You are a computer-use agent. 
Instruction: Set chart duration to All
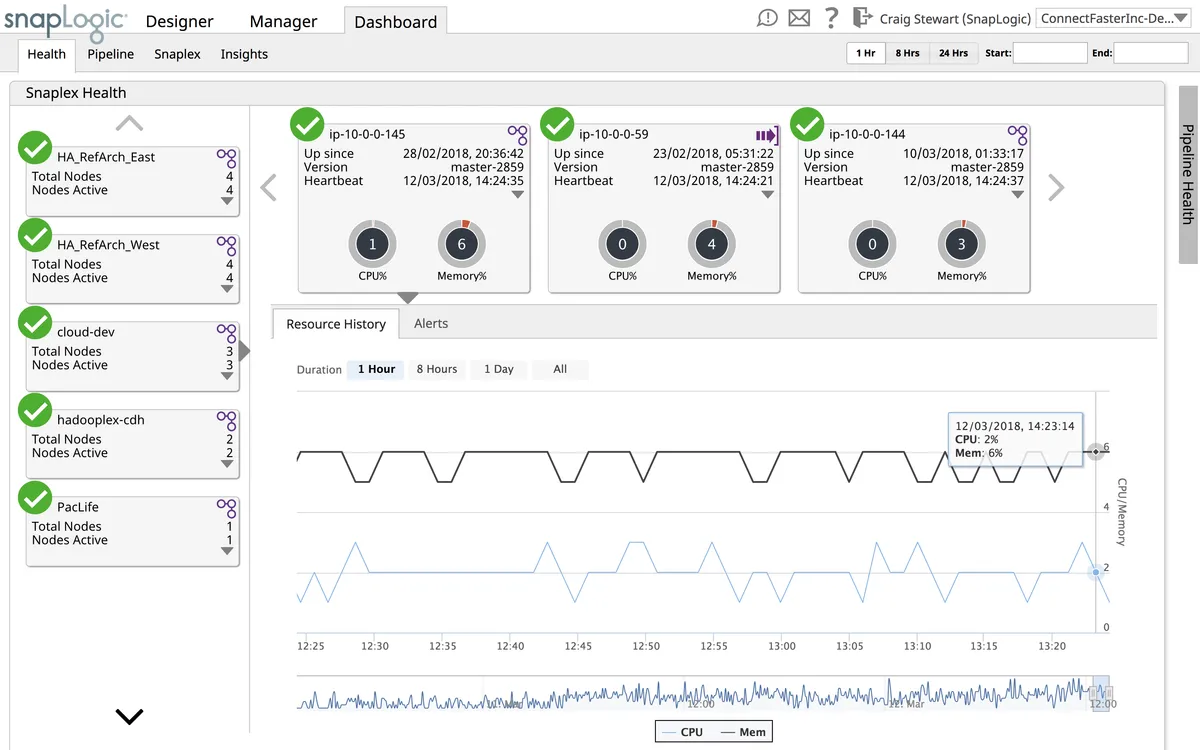[560, 369]
